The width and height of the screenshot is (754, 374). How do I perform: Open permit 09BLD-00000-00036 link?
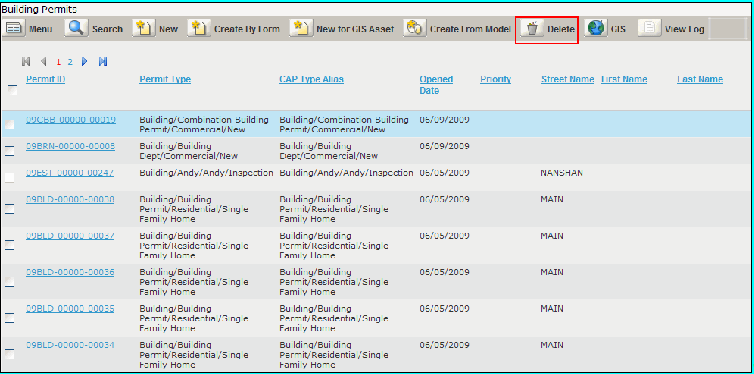point(70,272)
